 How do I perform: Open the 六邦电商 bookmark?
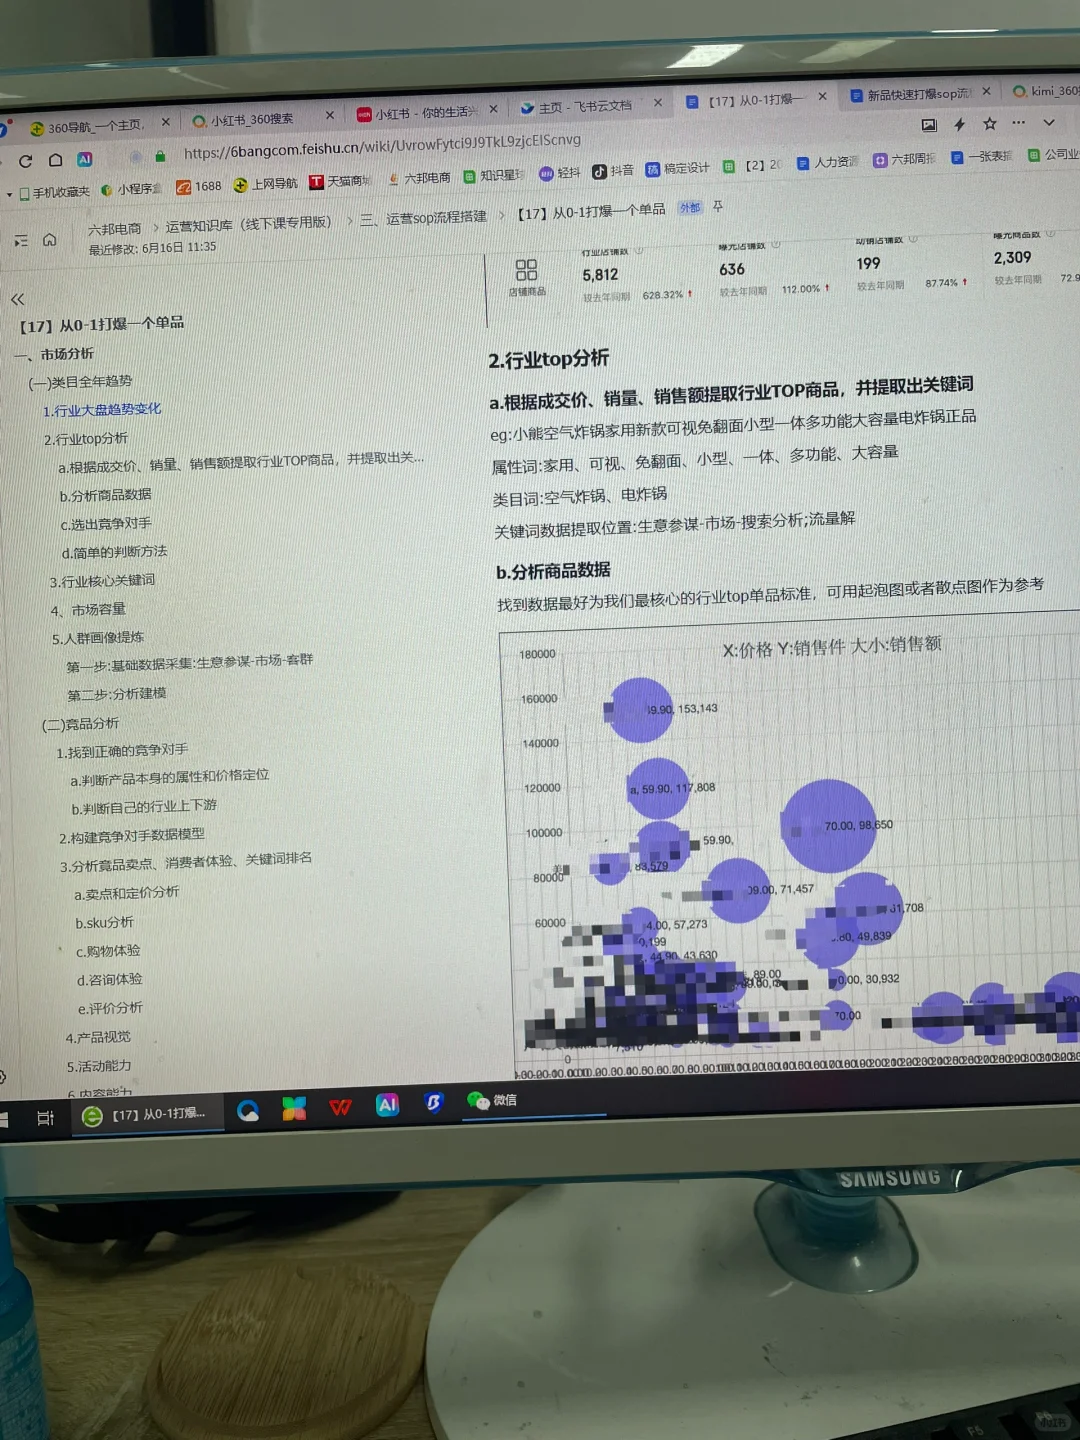[x=419, y=178]
